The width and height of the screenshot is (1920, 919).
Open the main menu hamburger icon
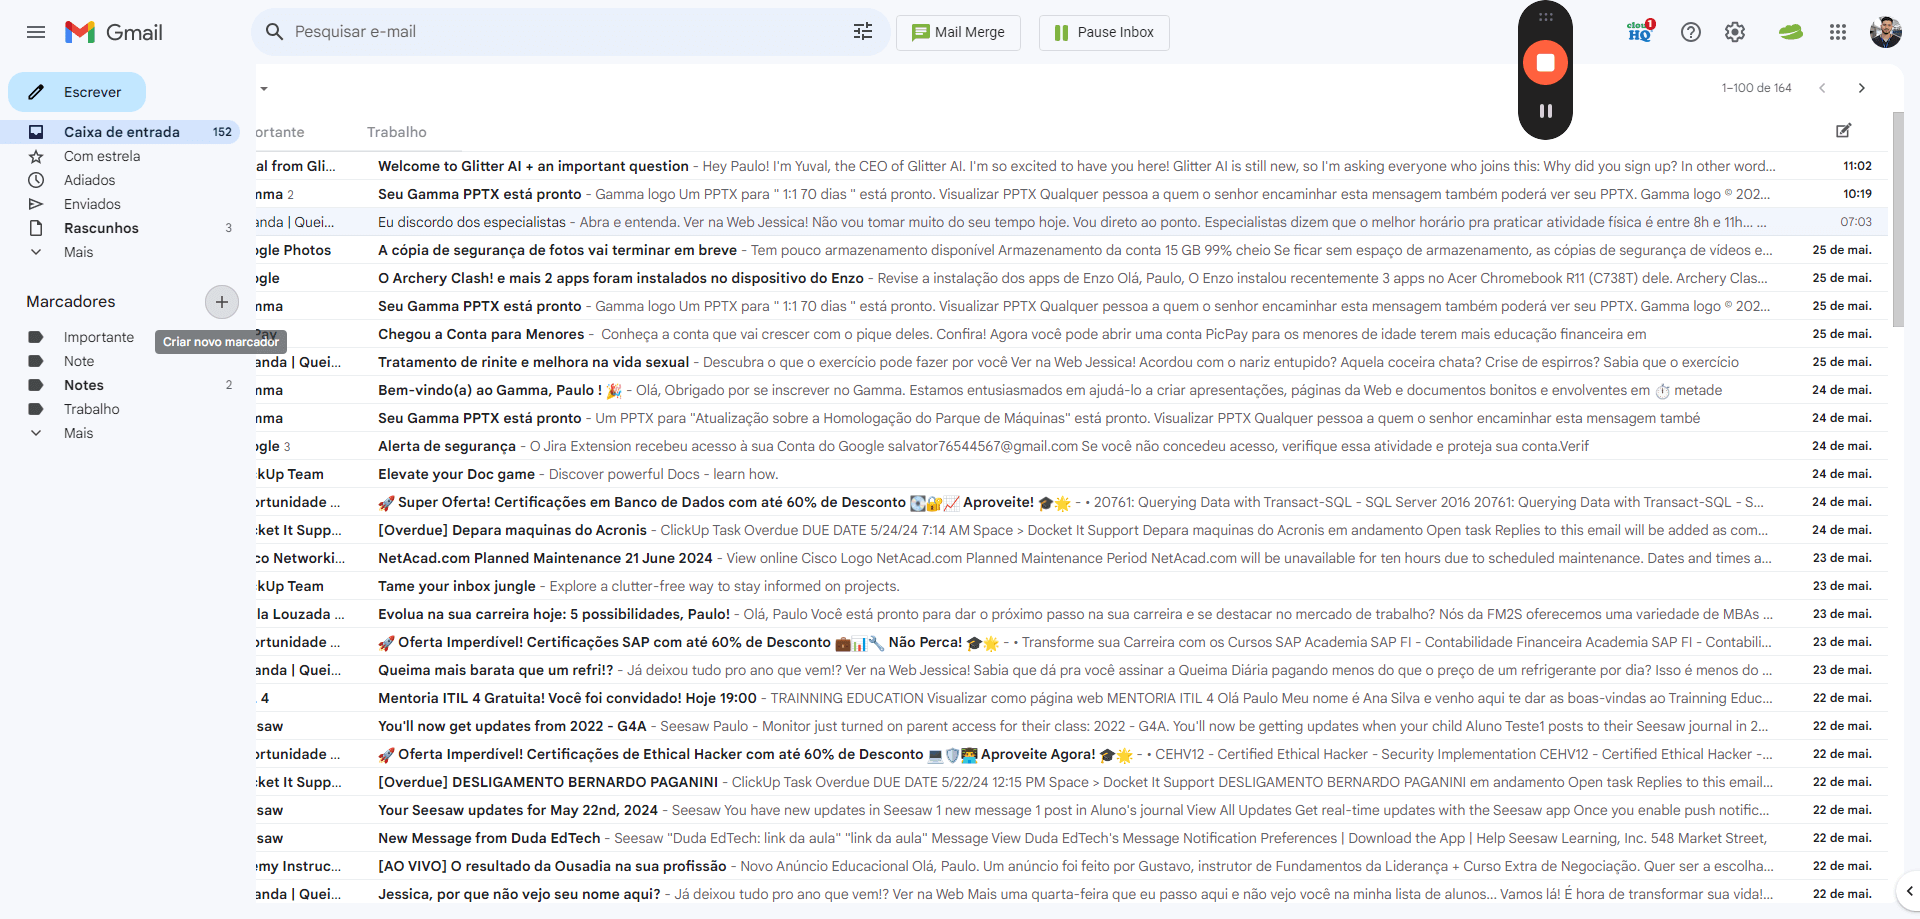coord(36,32)
